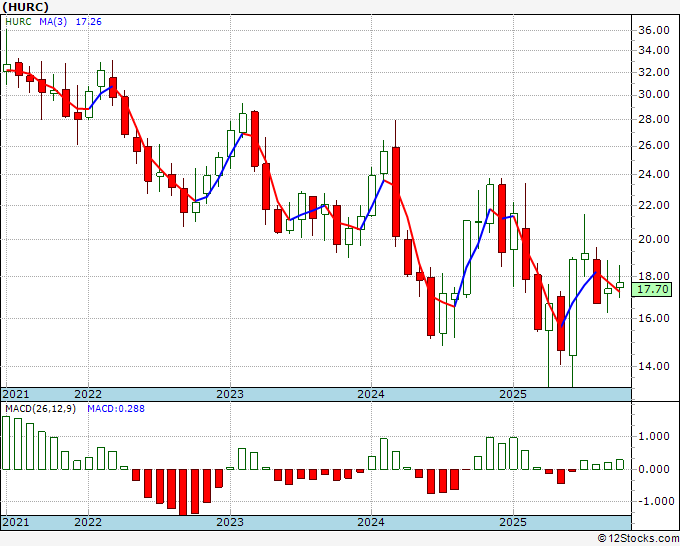Click the 20.00 price axis label
Viewport: 680px width, 546px height.
coord(654,239)
